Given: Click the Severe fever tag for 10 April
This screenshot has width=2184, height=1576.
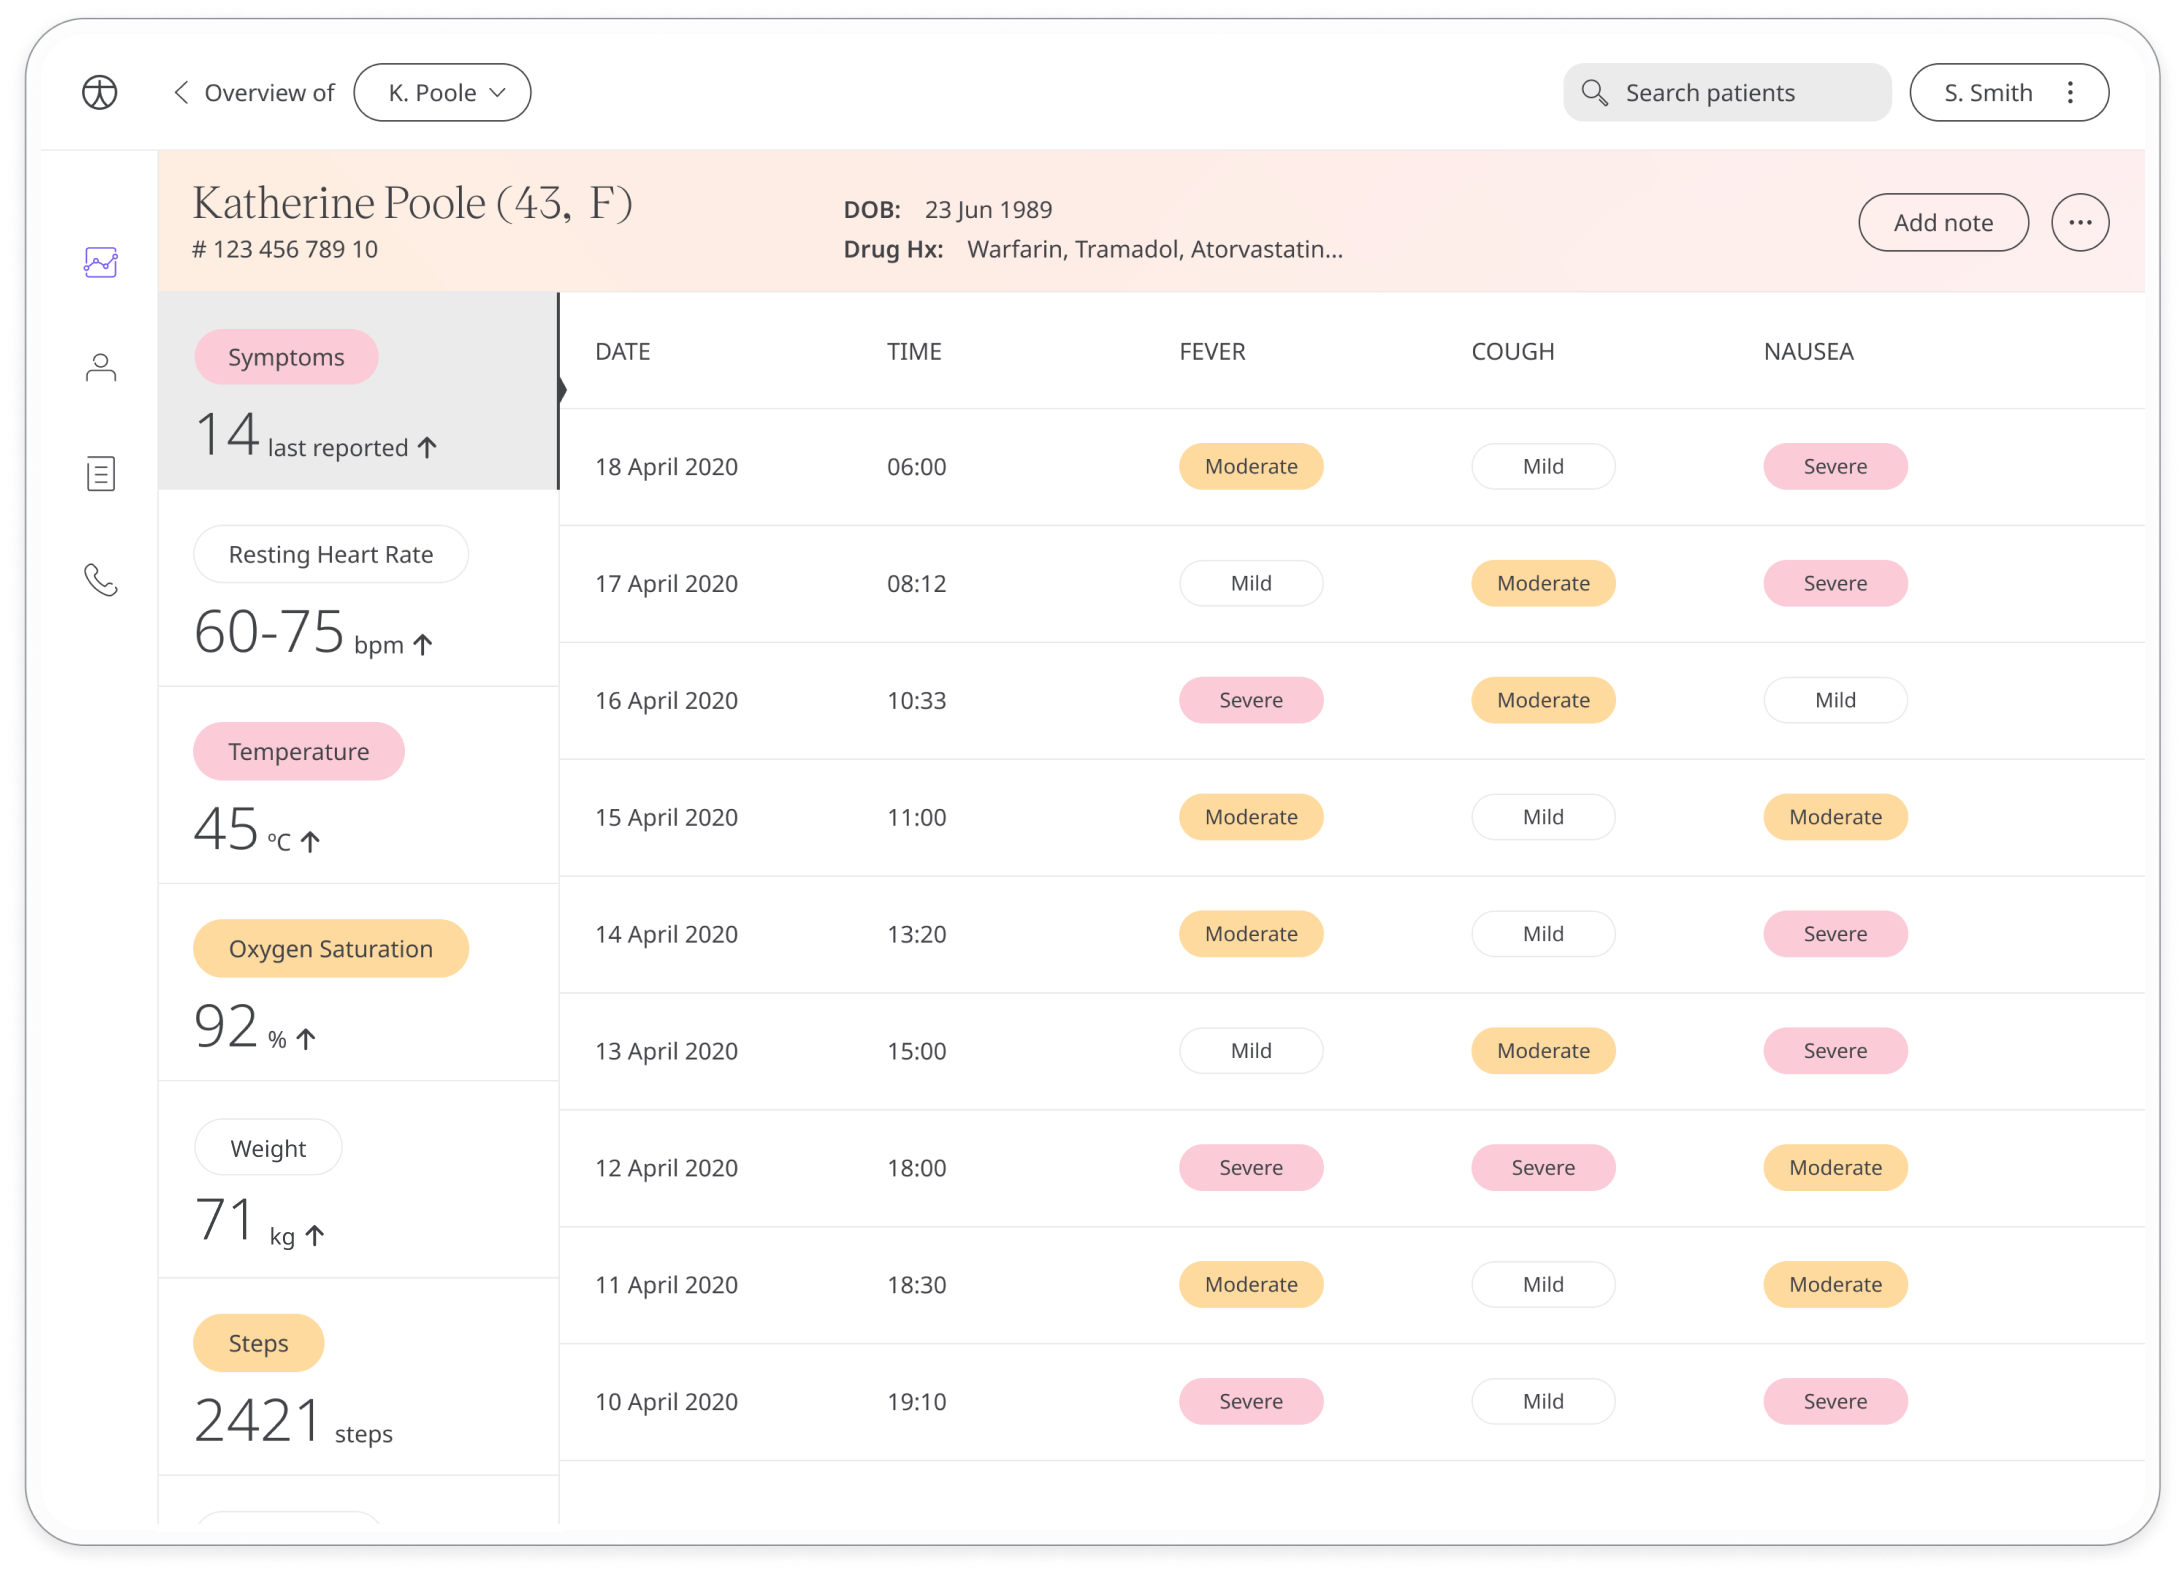Looking at the screenshot, I should point(1251,1401).
